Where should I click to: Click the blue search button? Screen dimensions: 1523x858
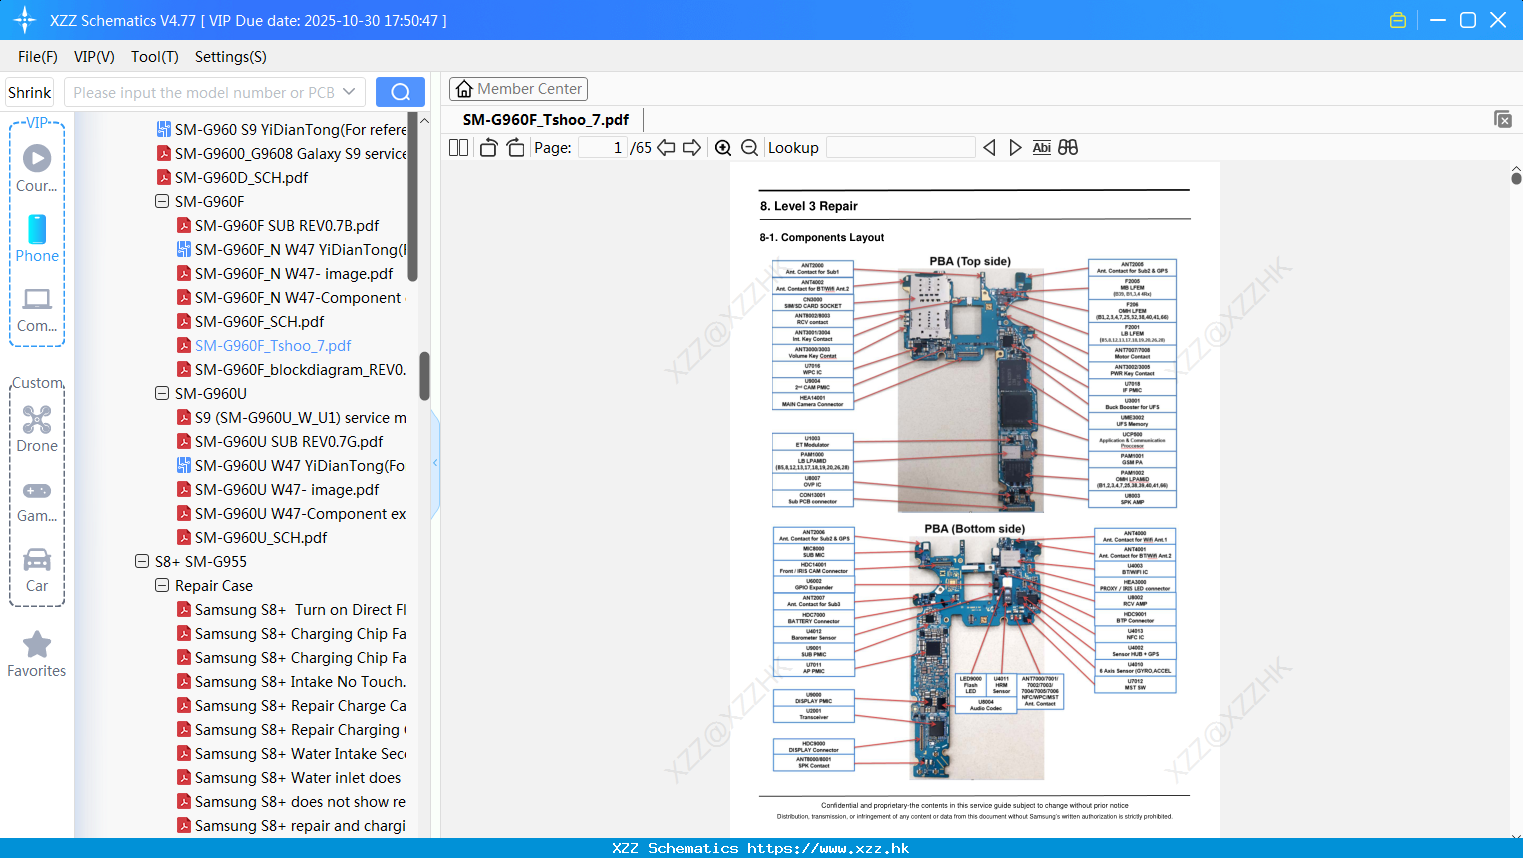click(x=400, y=92)
